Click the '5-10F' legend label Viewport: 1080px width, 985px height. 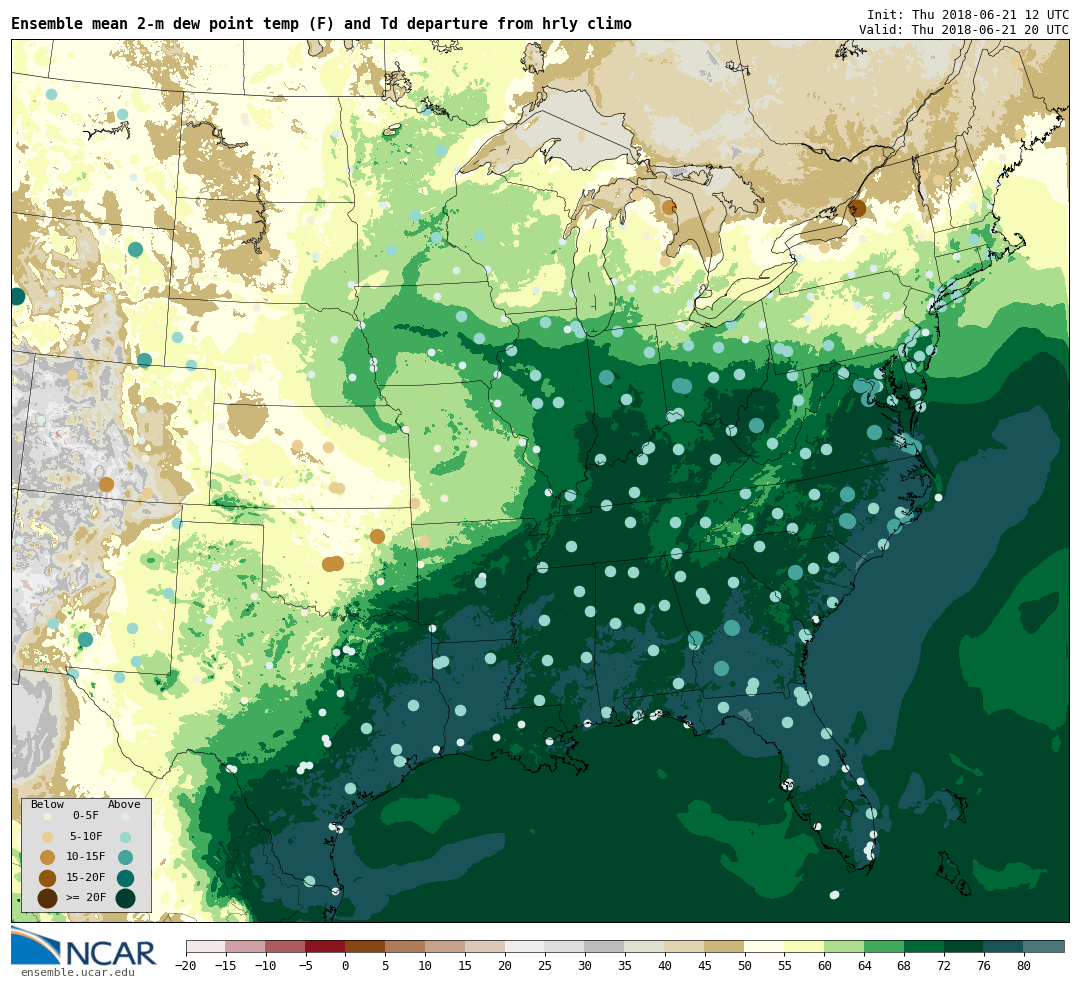pyautogui.click(x=86, y=836)
